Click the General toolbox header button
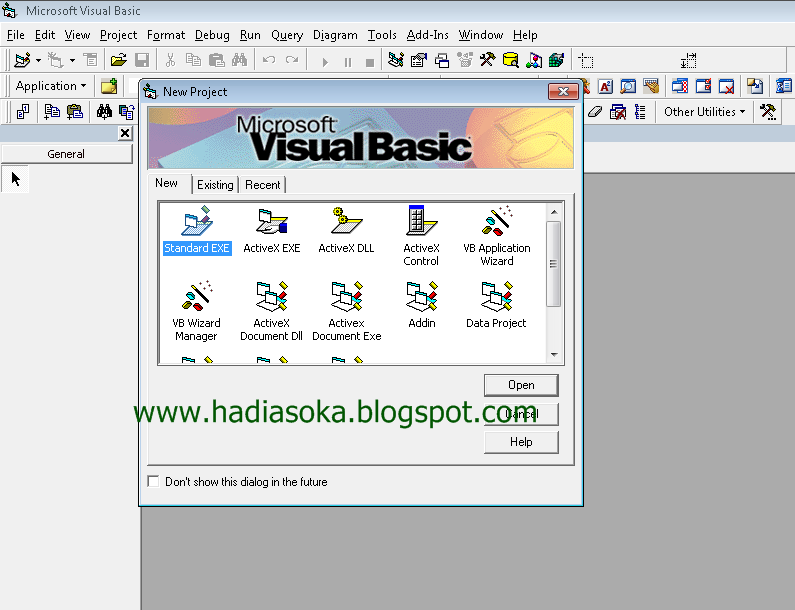Screen dimensions: 795x610 (66, 154)
